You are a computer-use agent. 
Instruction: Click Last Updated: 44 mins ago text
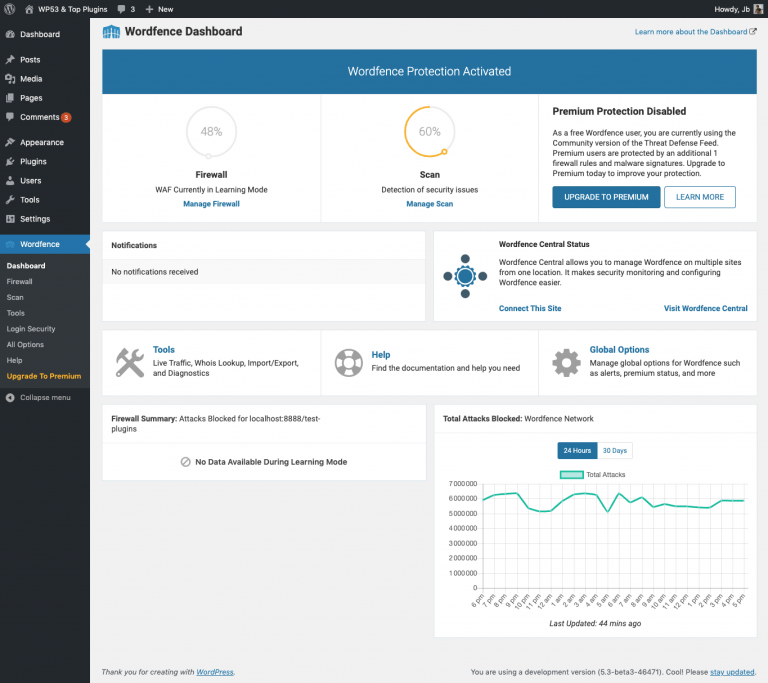595,623
